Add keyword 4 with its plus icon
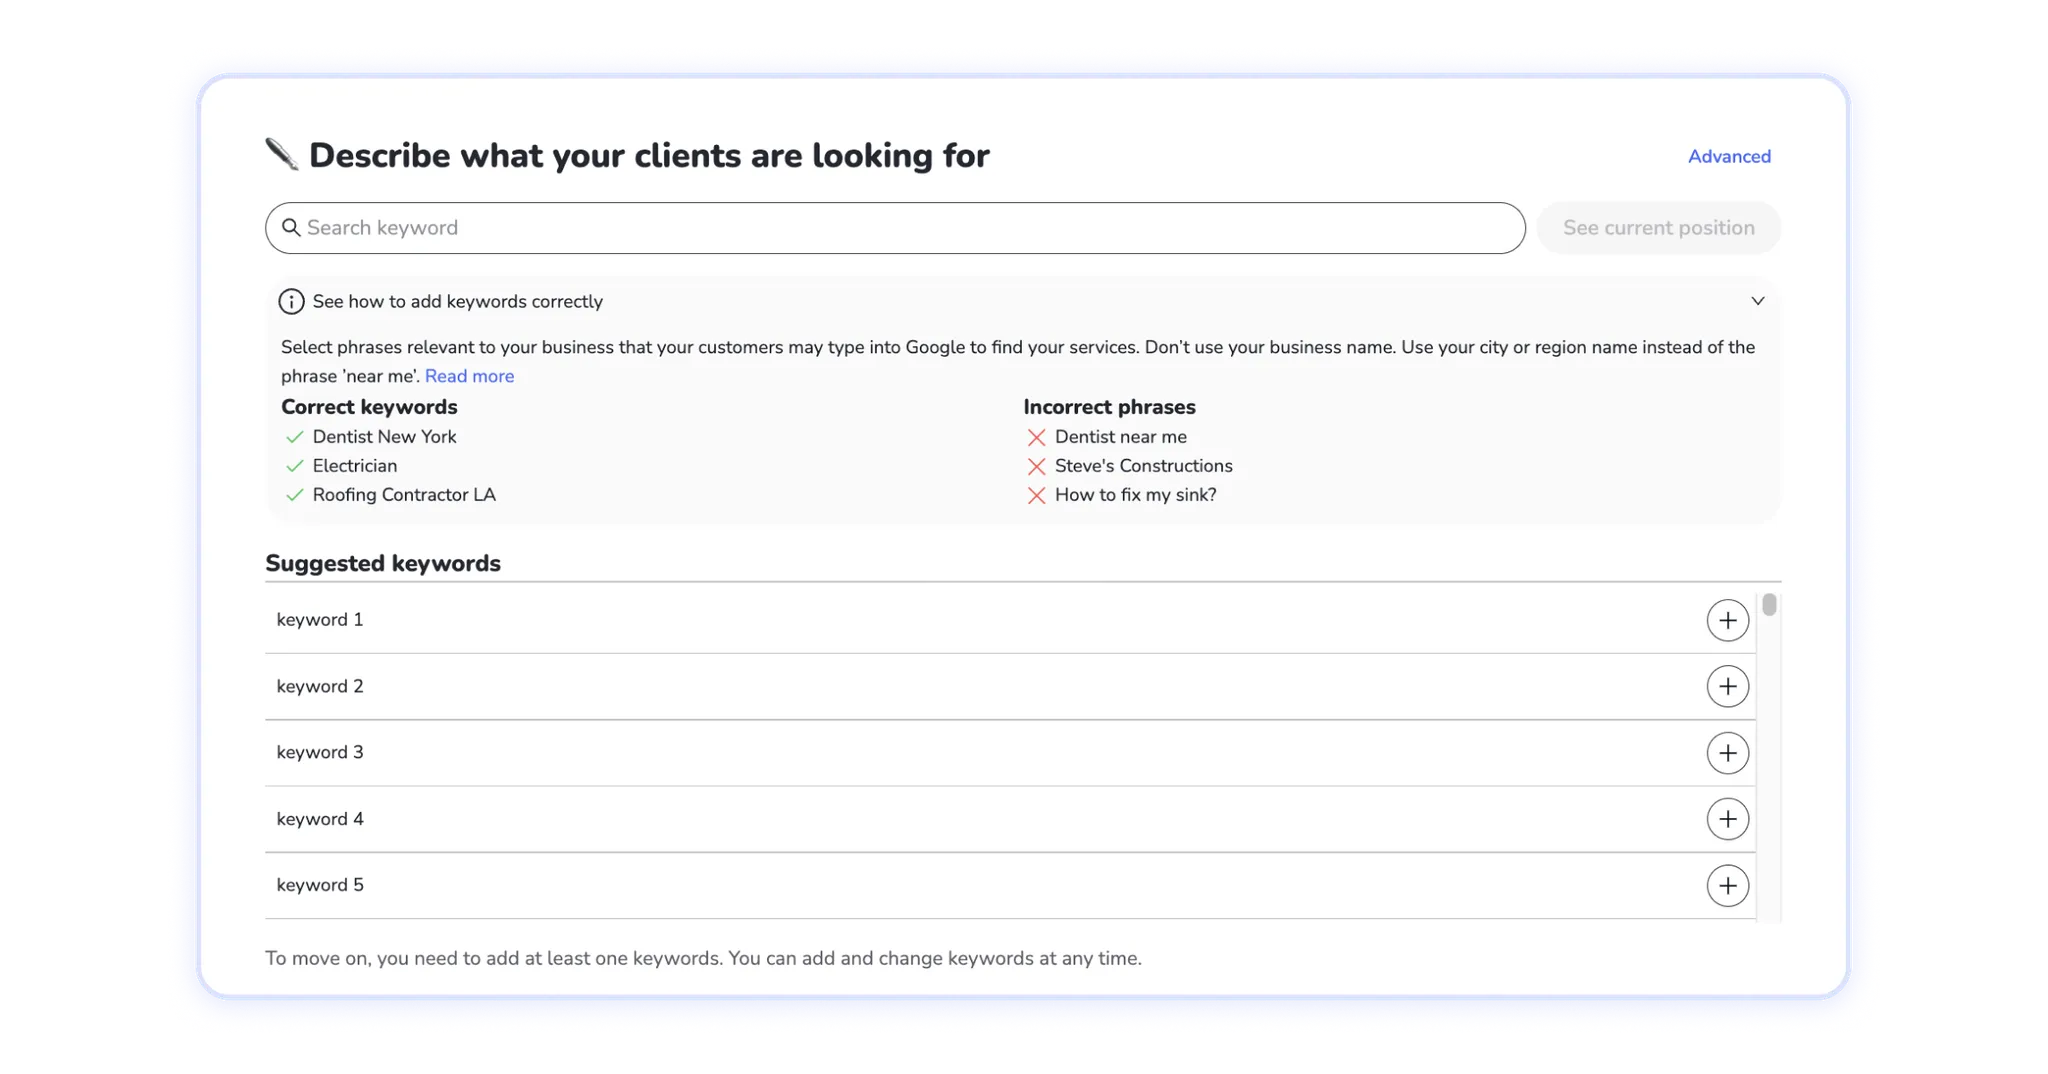The height and width of the screenshot is (1074, 2048). 1727,819
